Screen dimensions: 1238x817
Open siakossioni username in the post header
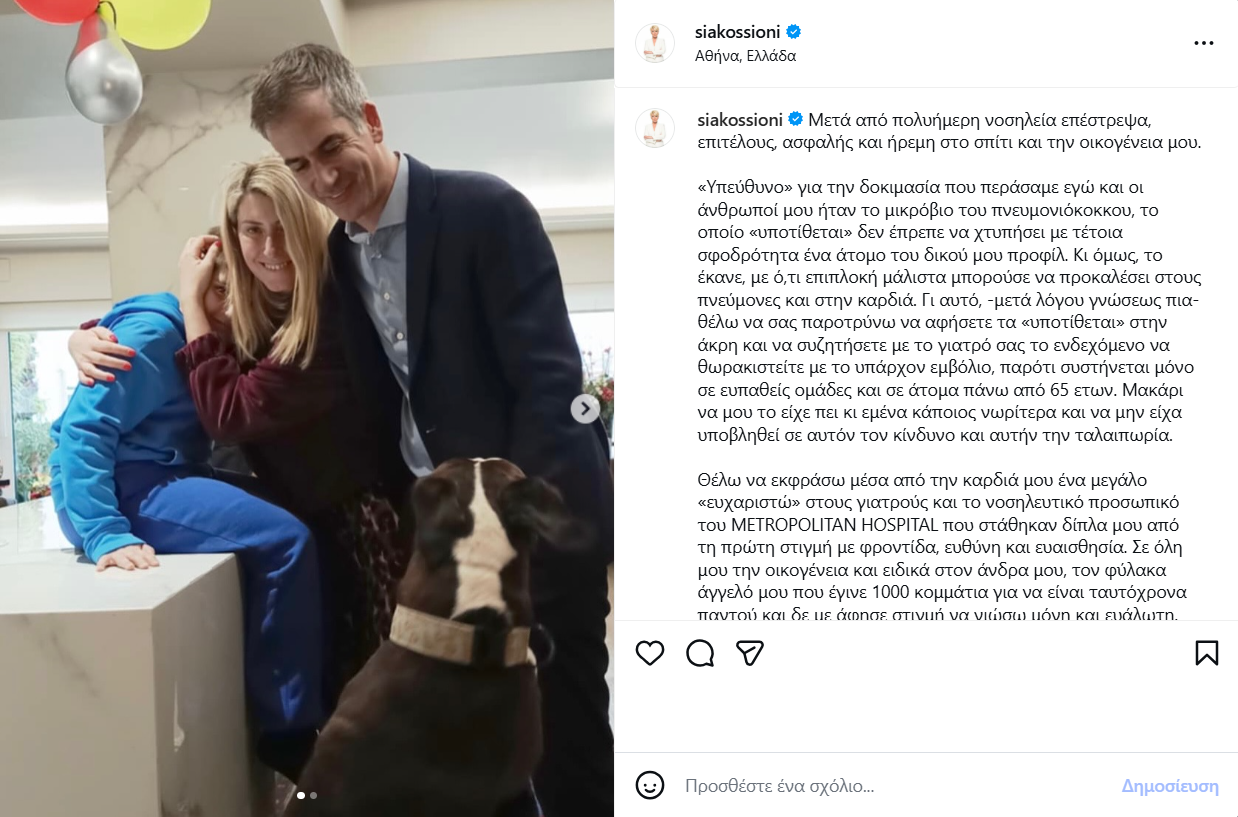738,32
